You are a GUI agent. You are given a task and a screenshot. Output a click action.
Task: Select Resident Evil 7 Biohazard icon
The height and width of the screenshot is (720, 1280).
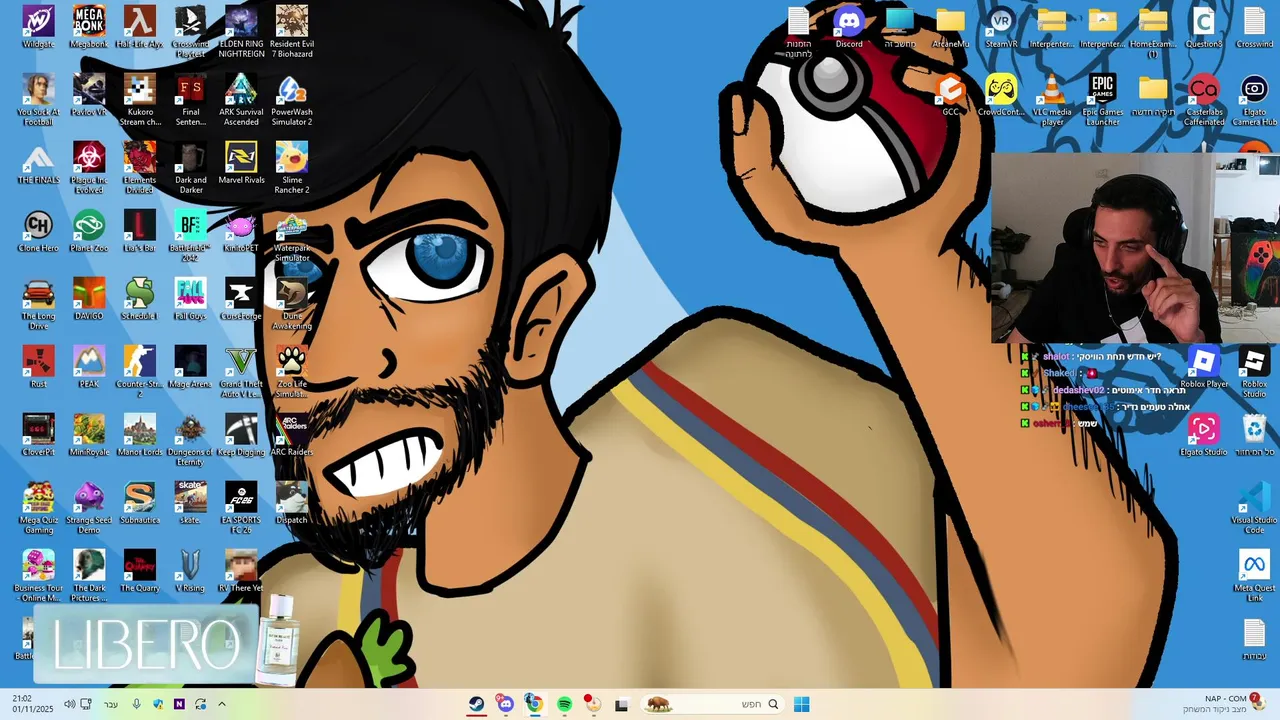point(292,32)
